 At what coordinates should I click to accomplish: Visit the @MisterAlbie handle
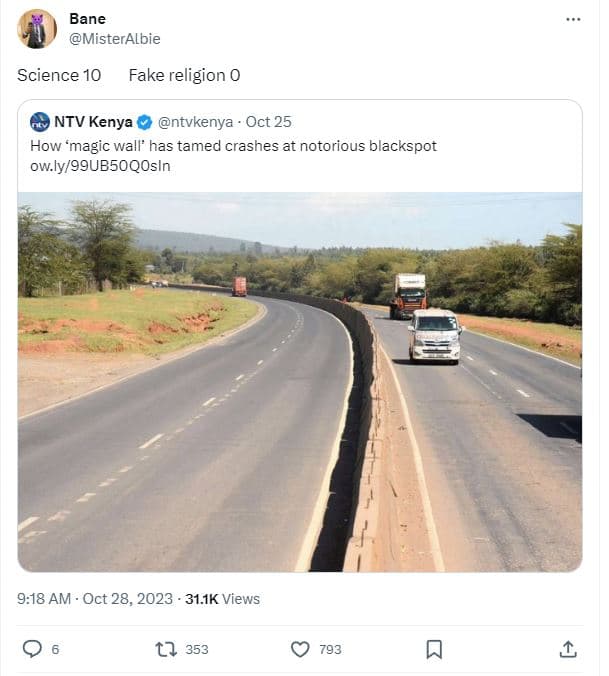click(x=114, y=39)
